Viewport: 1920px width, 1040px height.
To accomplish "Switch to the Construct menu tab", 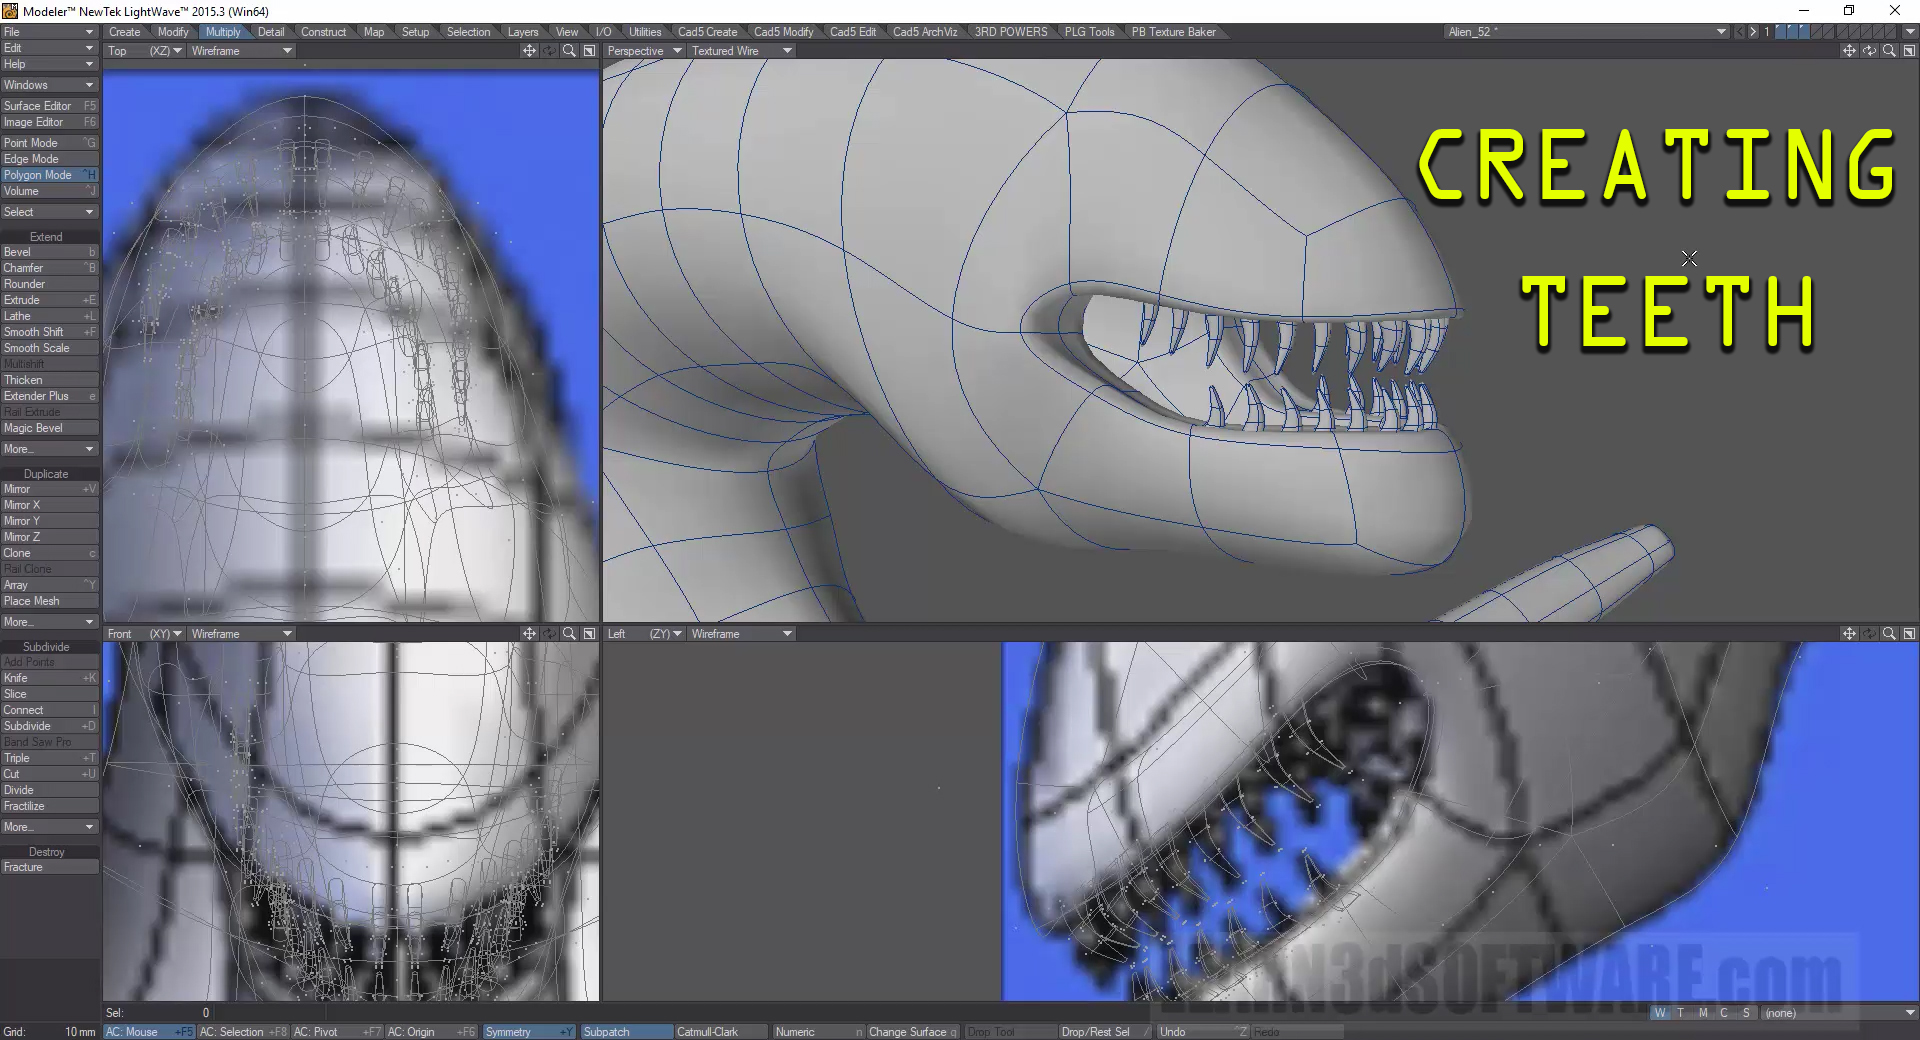I will point(324,31).
